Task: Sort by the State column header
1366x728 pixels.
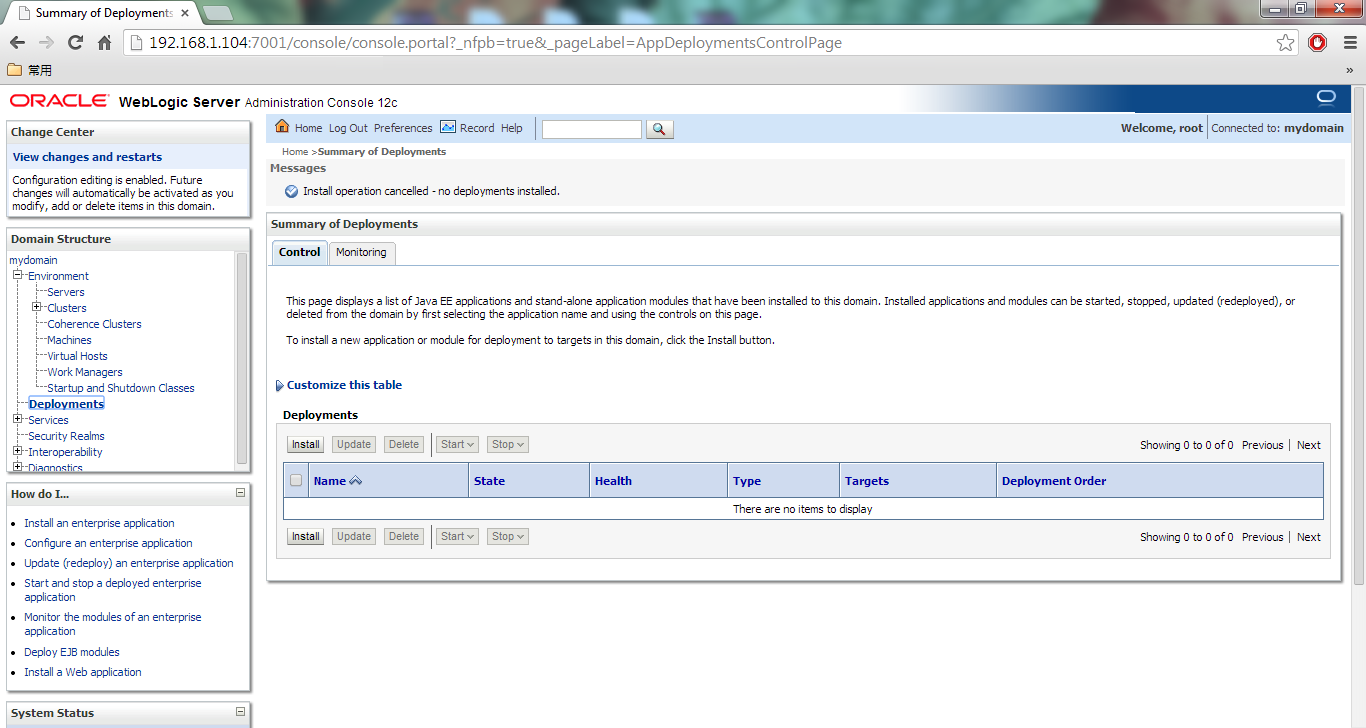Action: (489, 481)
